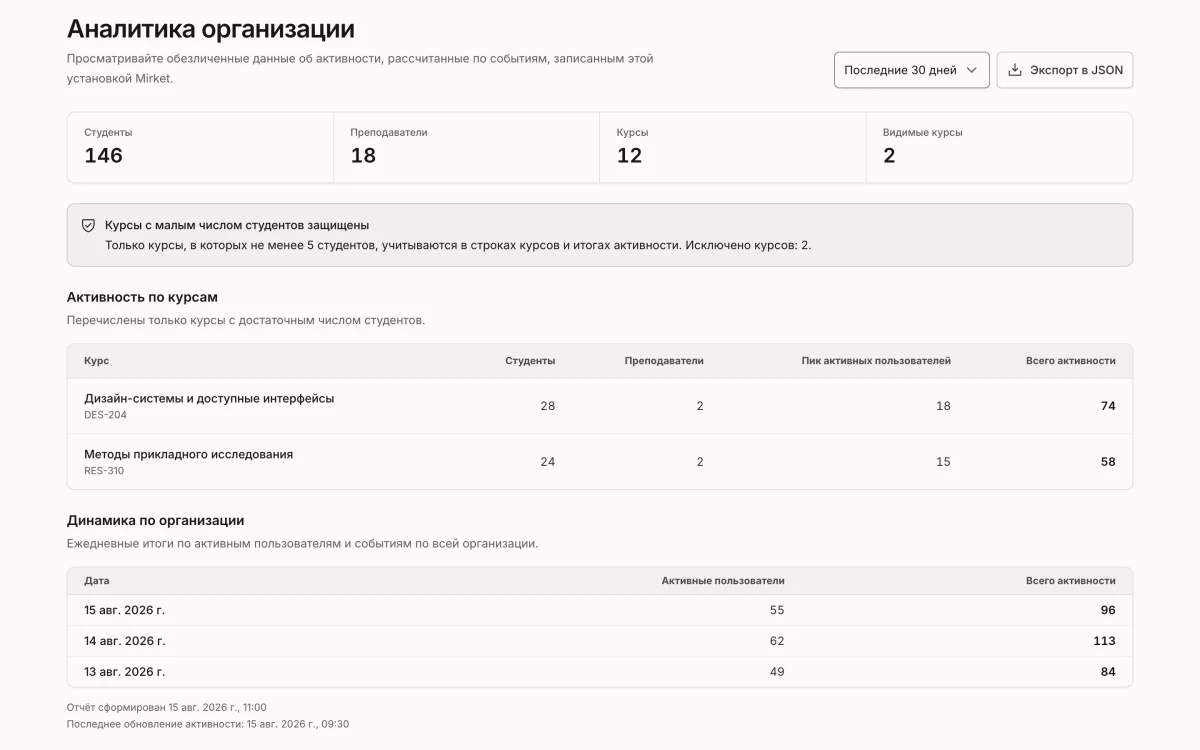
Task: Click total activity 84 for 13 авг.
Action: (x=1108, y=672)
